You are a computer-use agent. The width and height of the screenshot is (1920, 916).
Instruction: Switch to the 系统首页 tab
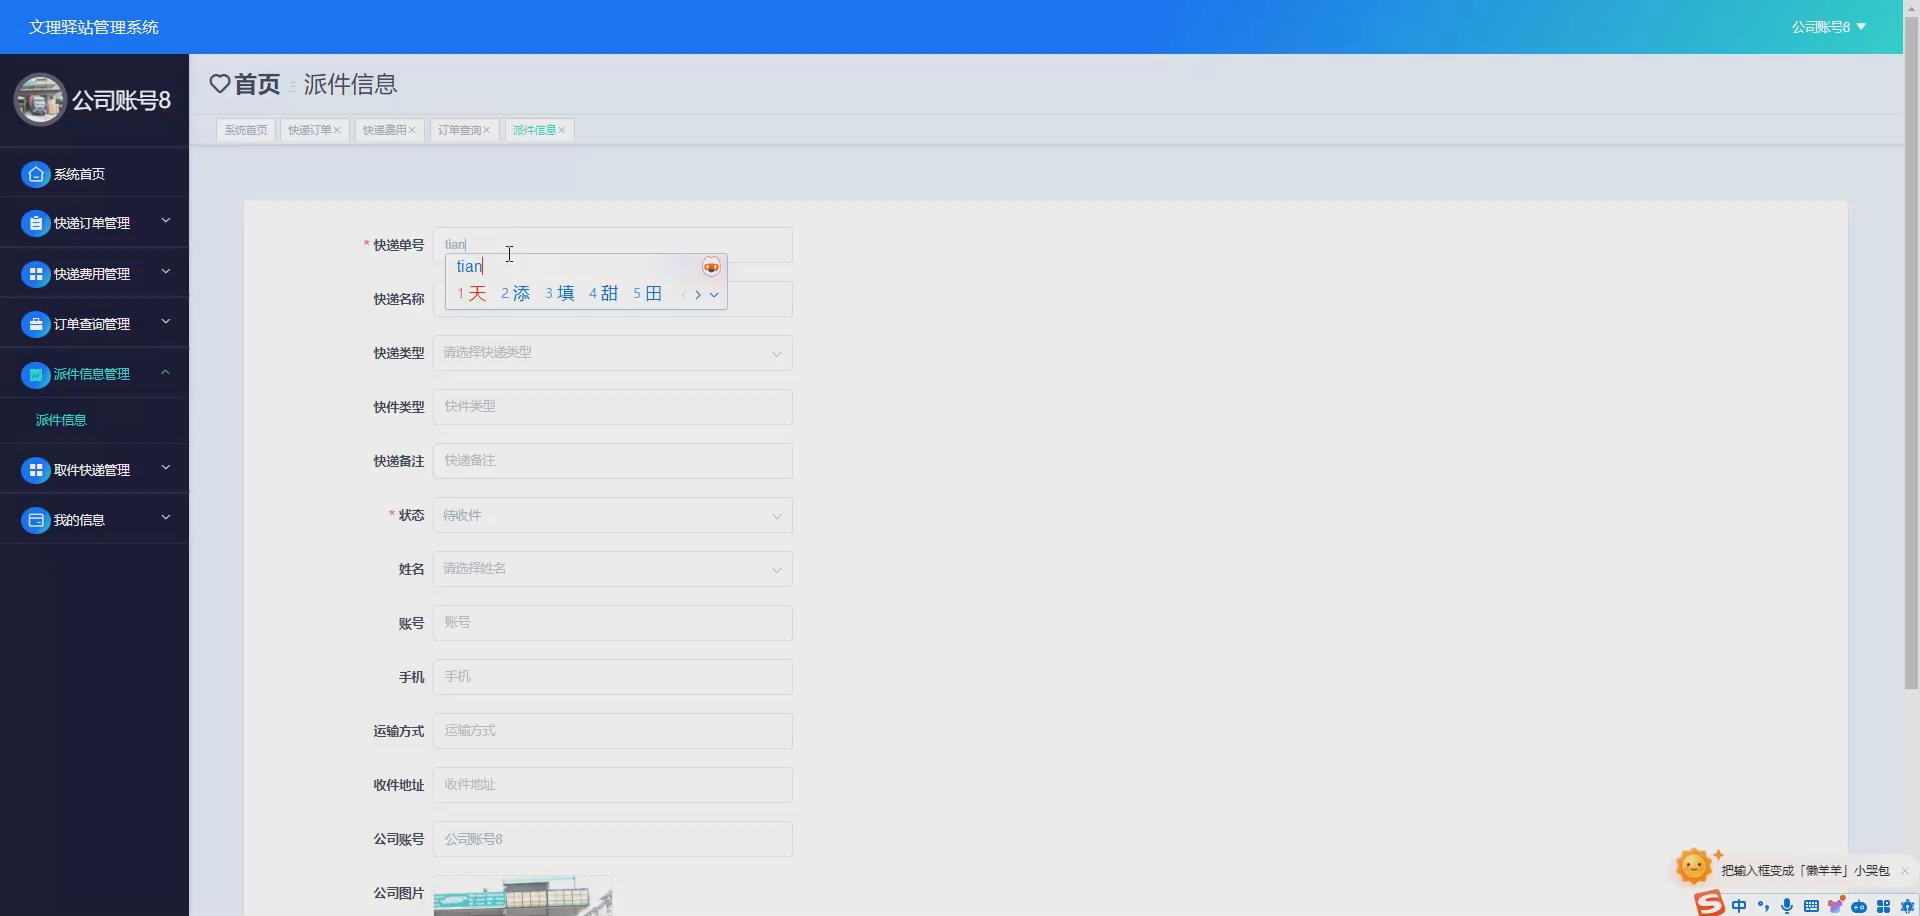246,130
